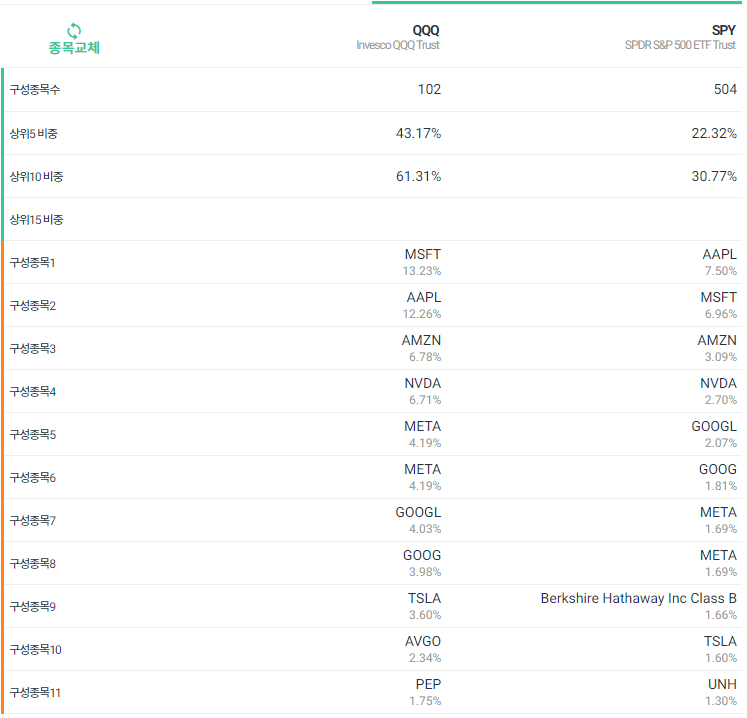
Task: Click the 구성종목4 row label
Action: 33,392
